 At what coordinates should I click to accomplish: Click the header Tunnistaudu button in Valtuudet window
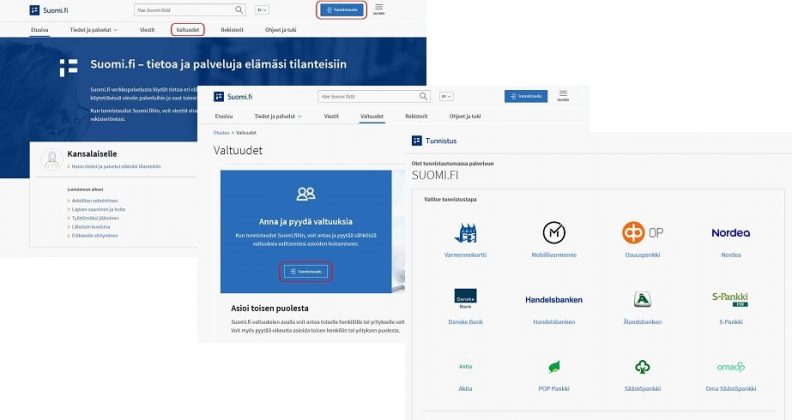tap(526, 96)
